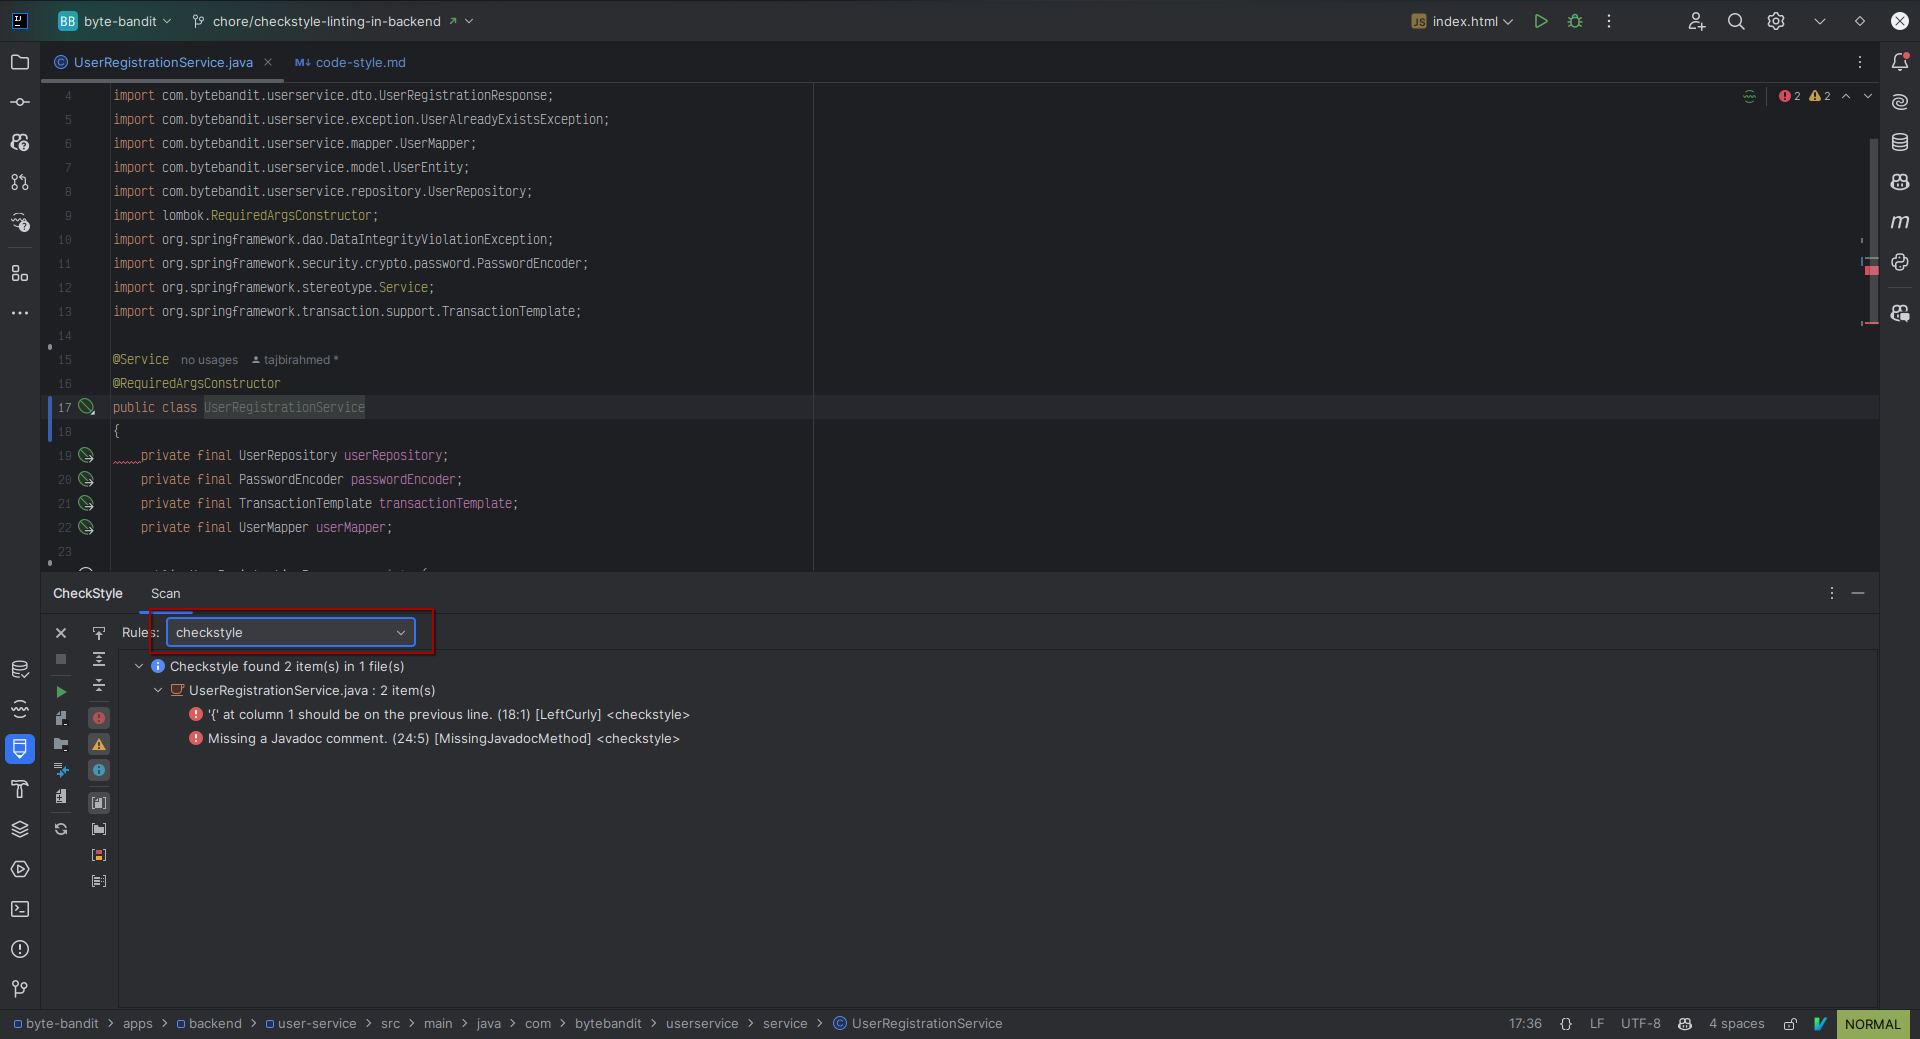Open the Rules checkstyle combo box
Viewport: 1920px width, 1039px height.
(290, 632)
